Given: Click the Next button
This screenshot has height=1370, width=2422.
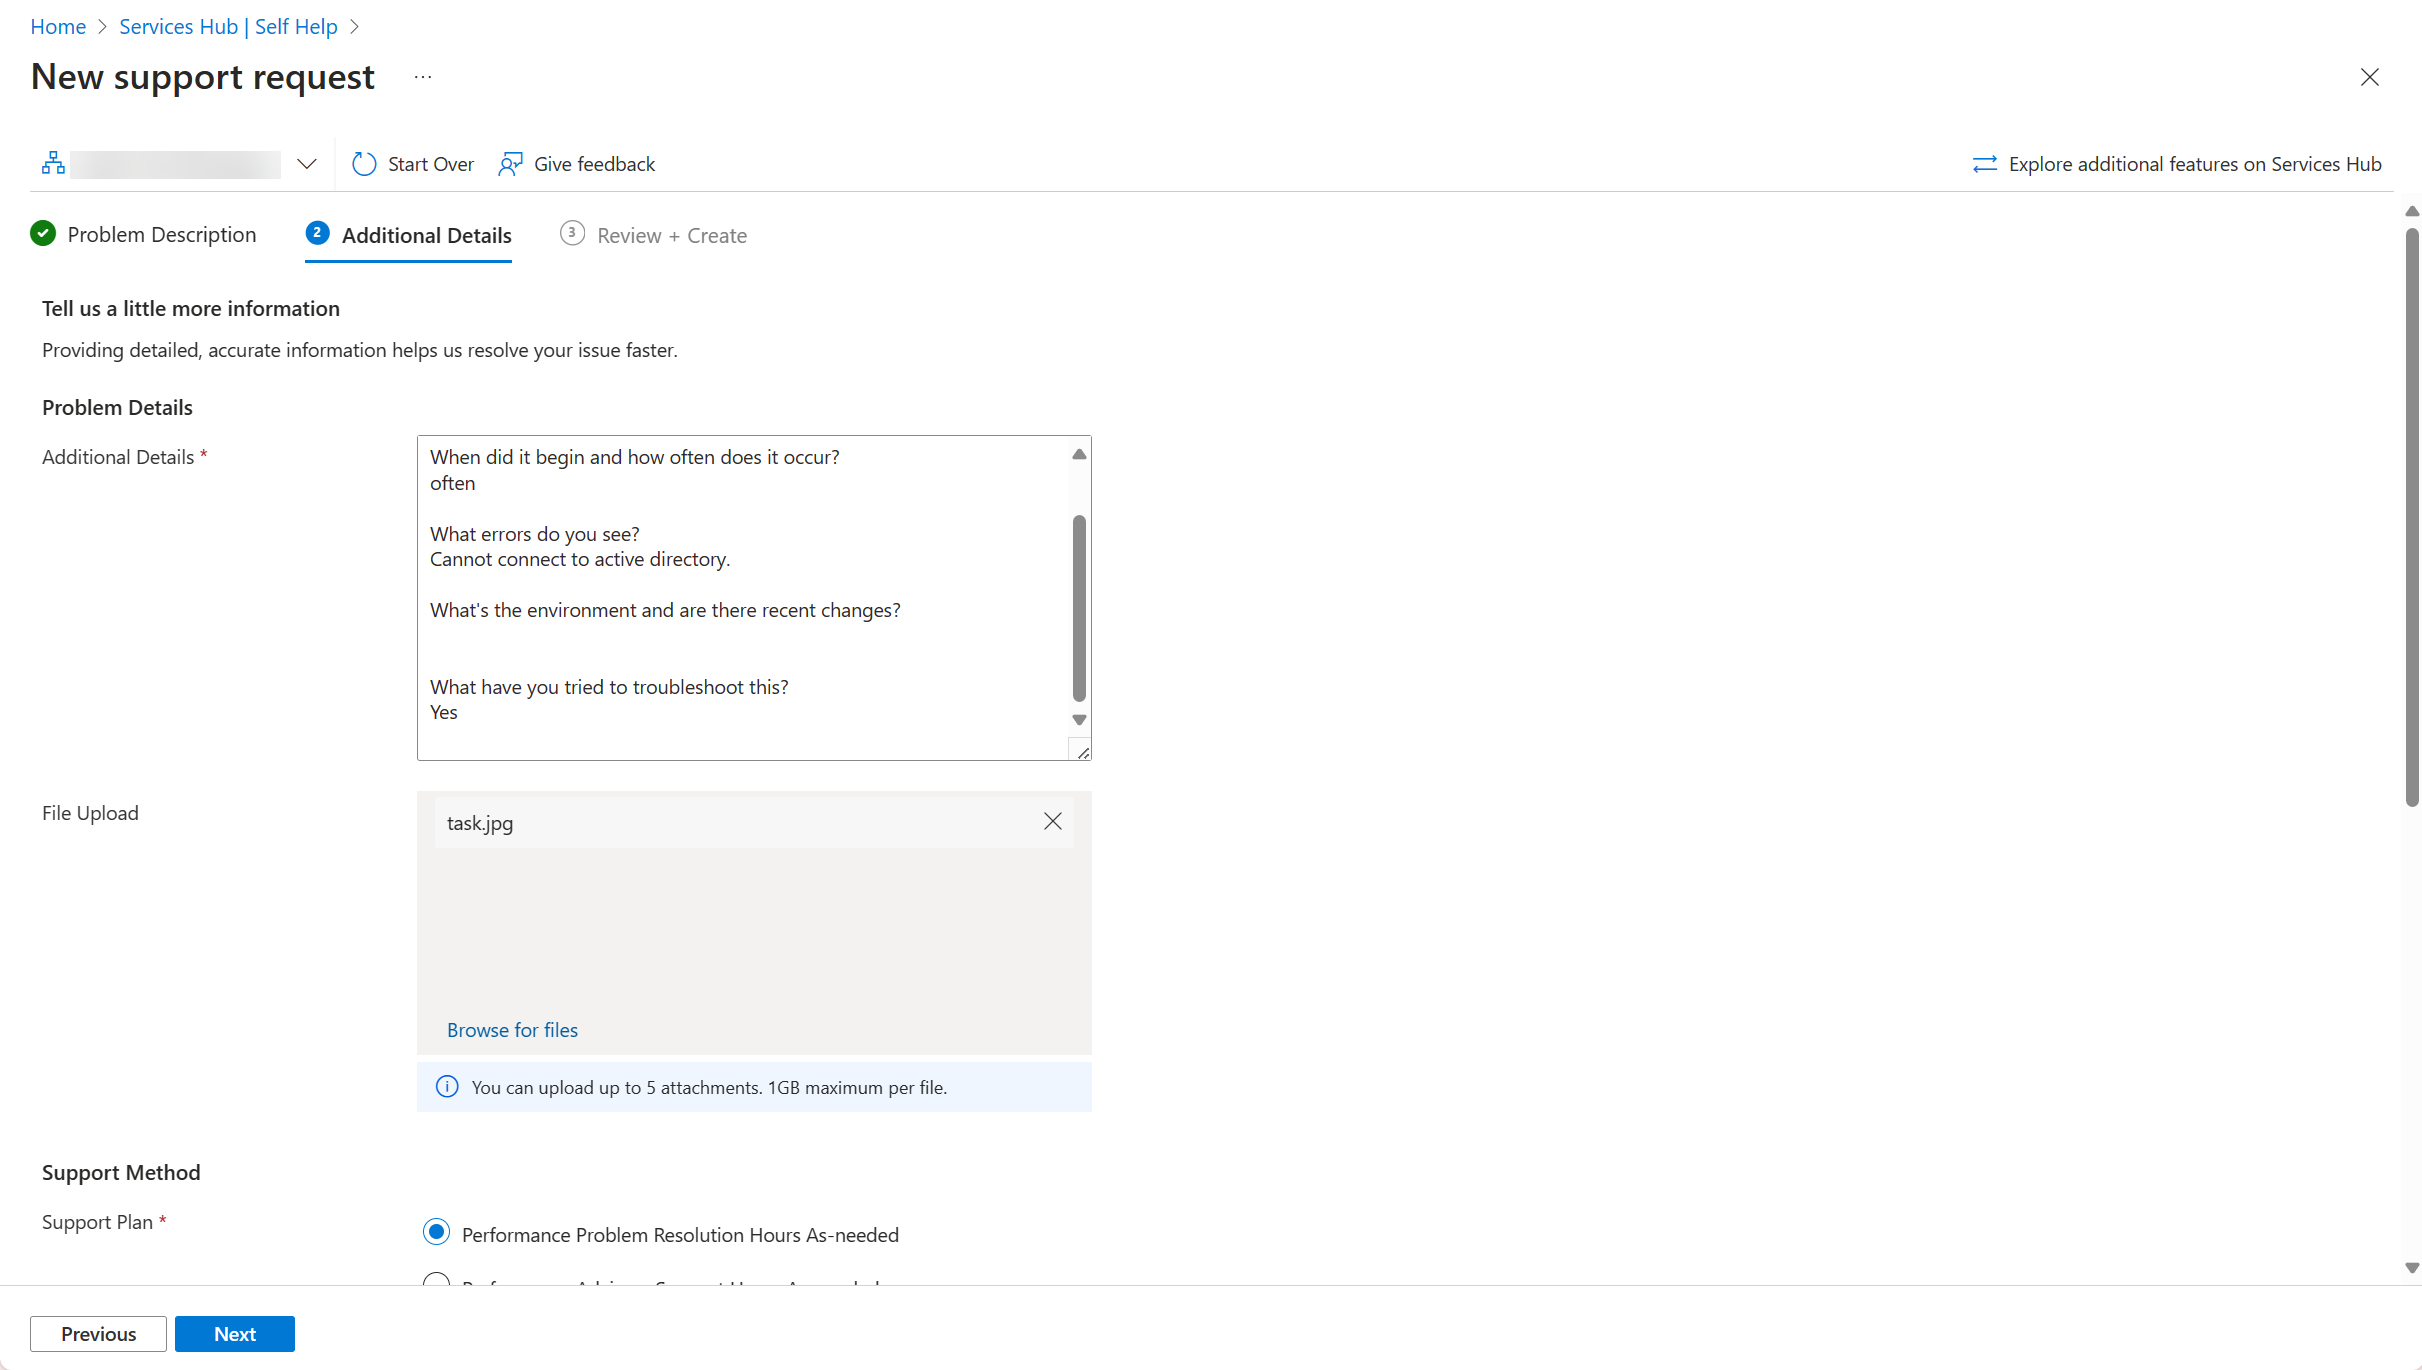Looking at the screenshot, I should (235, 1333).
